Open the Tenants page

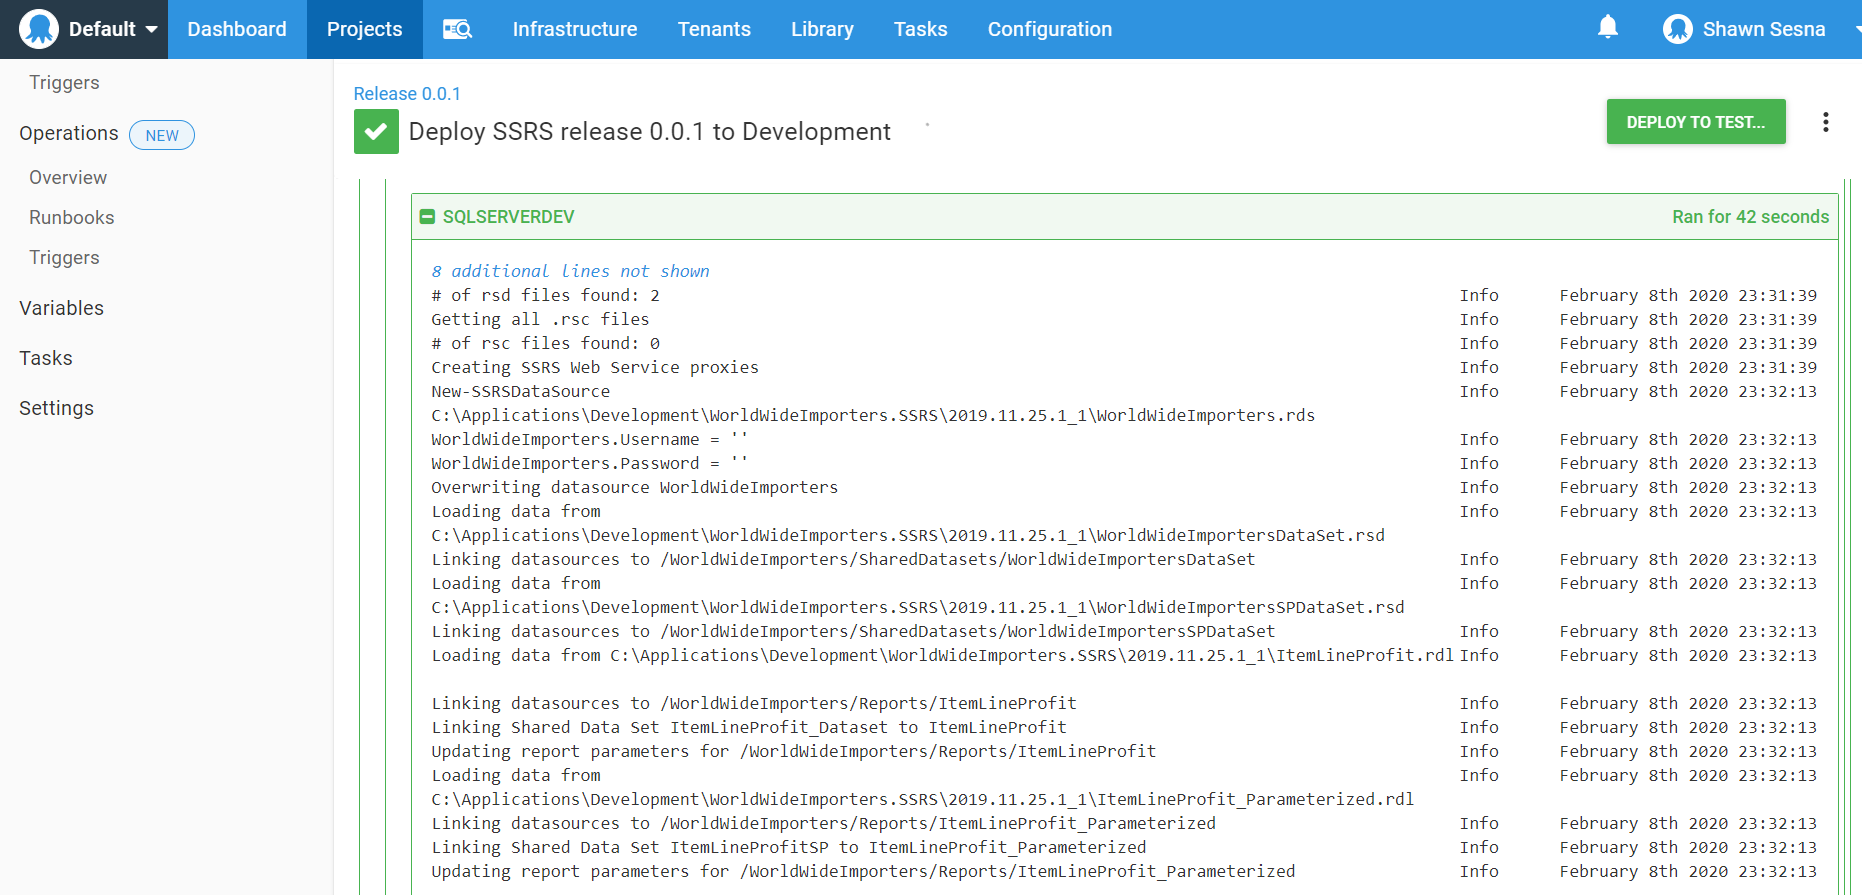tap(714, 29)
